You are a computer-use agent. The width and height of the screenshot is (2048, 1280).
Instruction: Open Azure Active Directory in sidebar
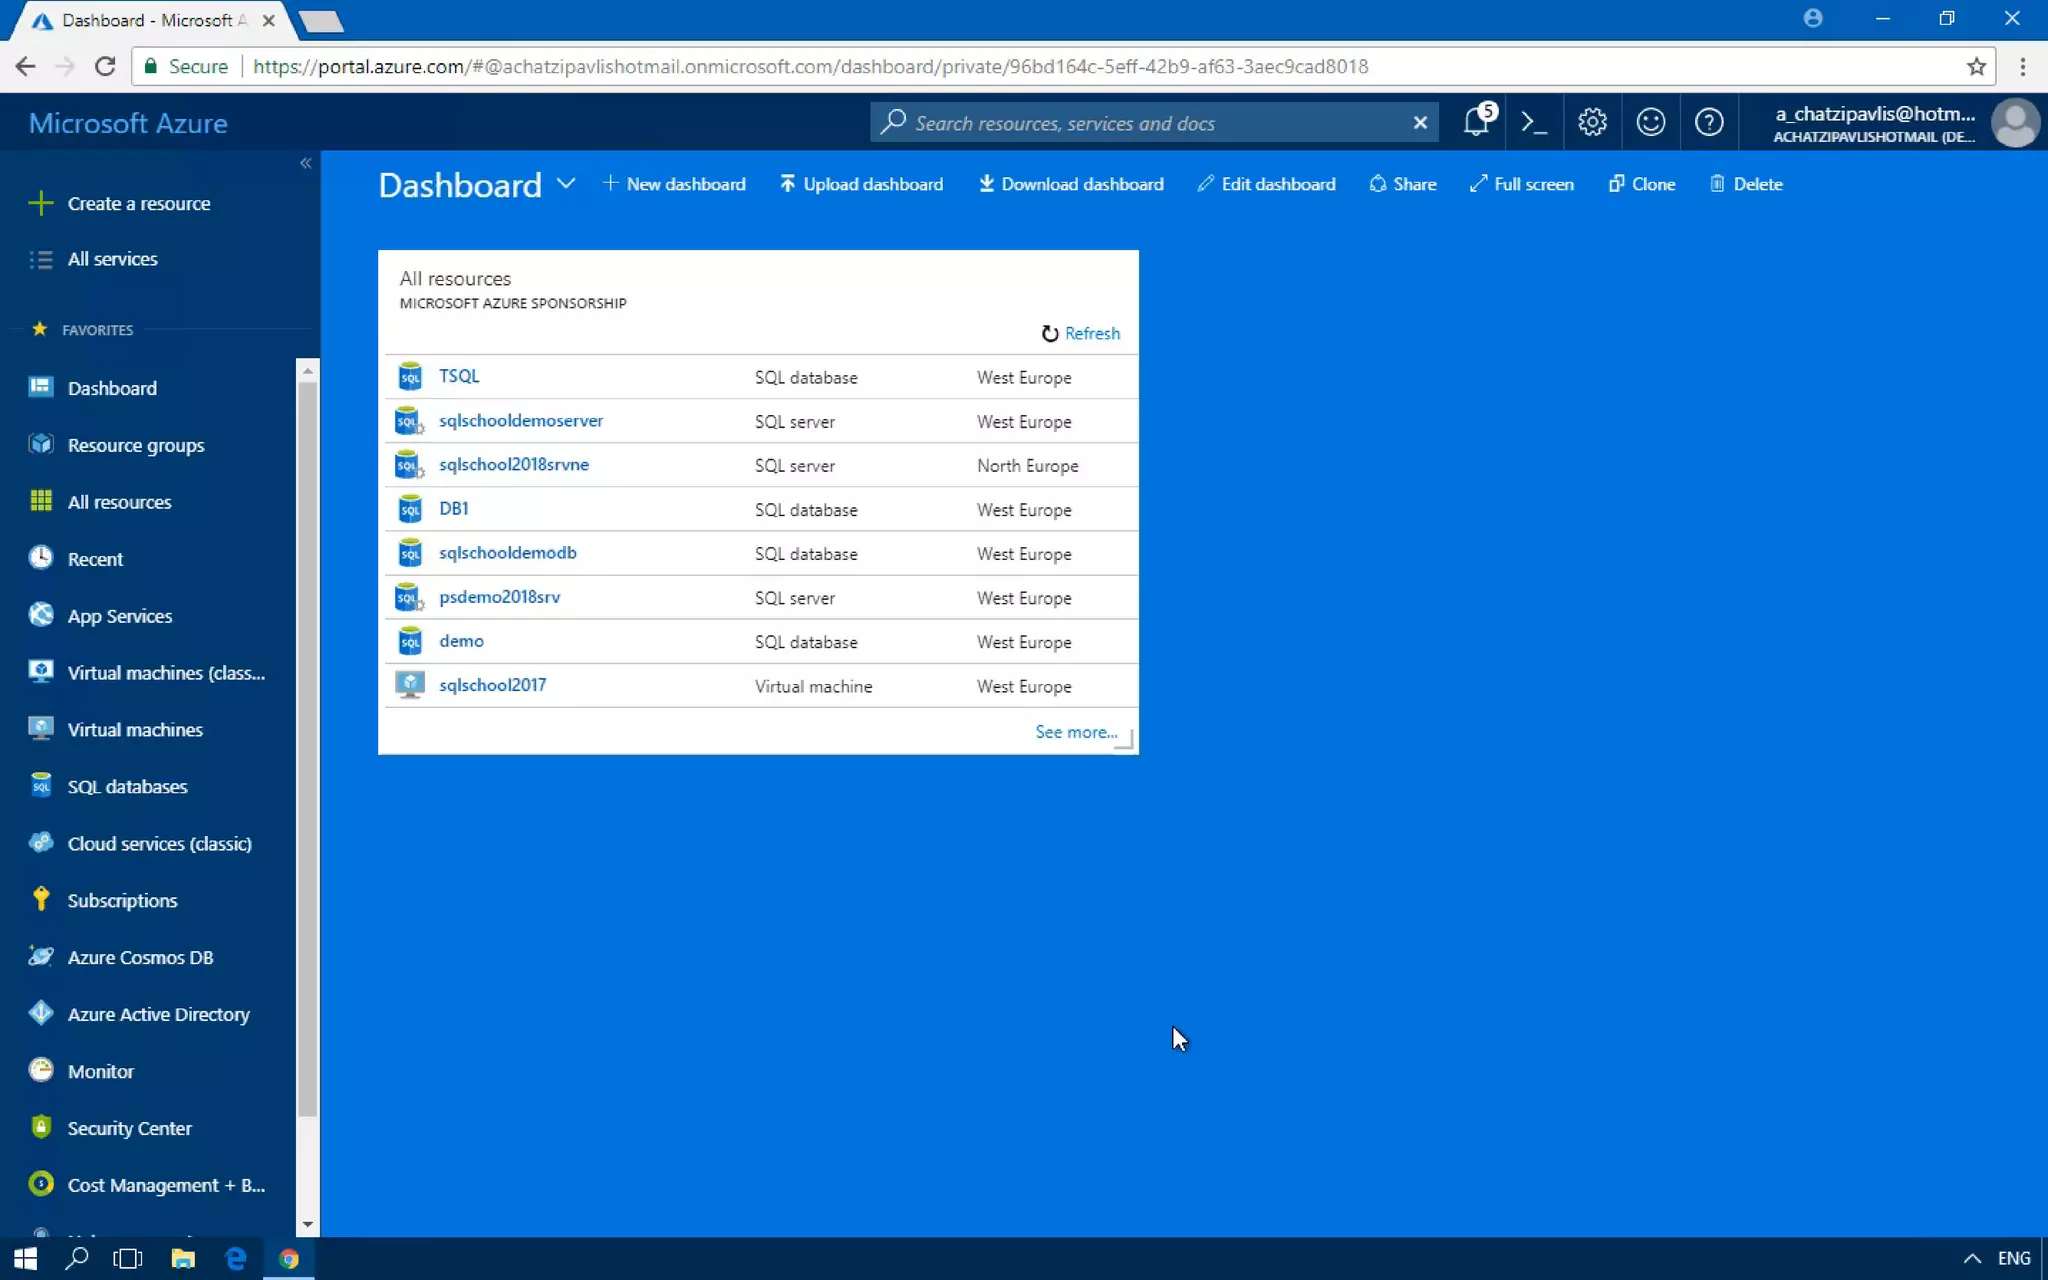(x=158, y=1014)
